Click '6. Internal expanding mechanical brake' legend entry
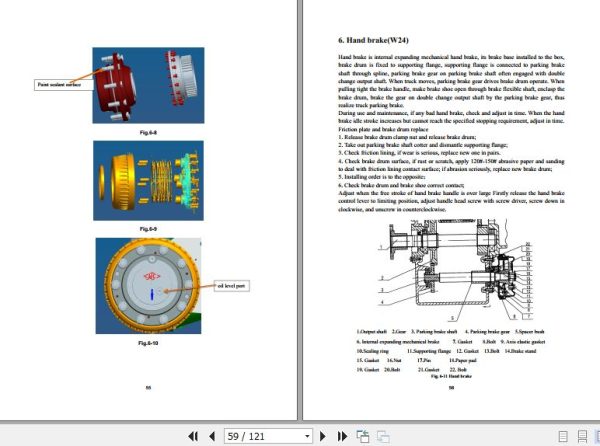Screen dimensions: 600x446 click(398, 342)
